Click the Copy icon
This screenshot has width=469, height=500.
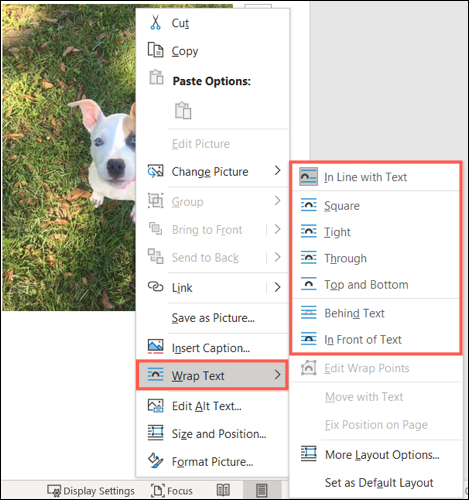[155, 50]
